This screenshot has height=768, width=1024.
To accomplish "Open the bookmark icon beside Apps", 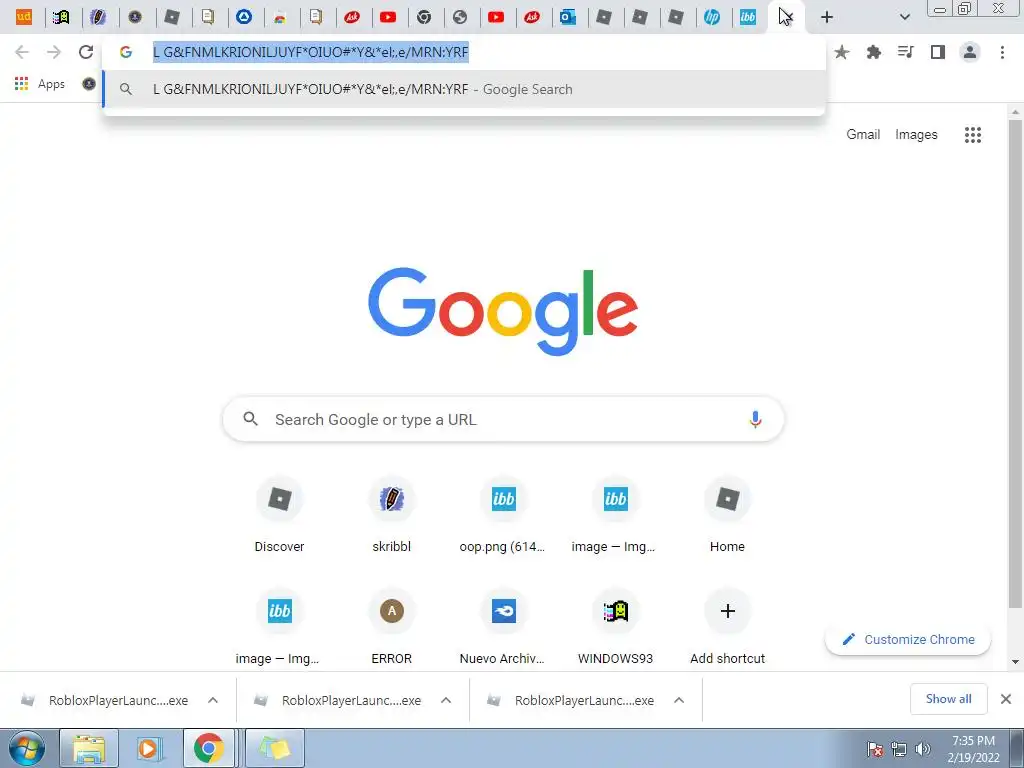I will click(x=89, y=84).
